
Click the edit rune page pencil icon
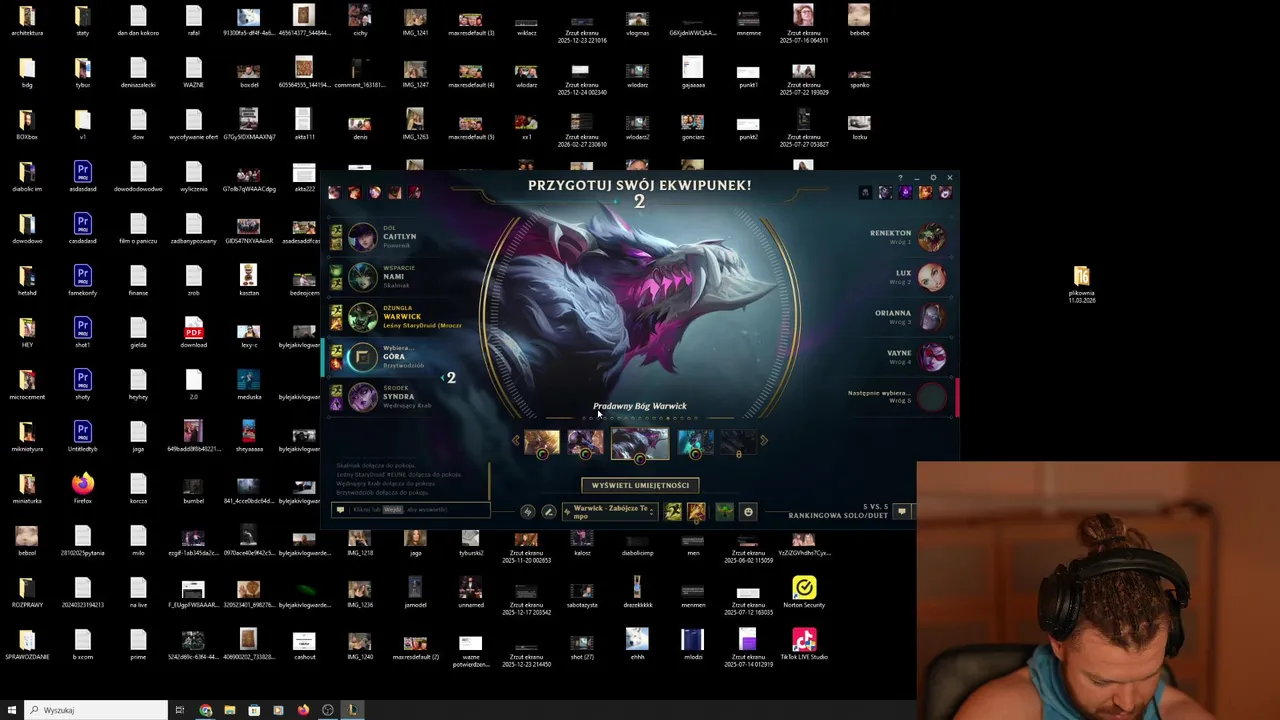[x=548, y=512]
